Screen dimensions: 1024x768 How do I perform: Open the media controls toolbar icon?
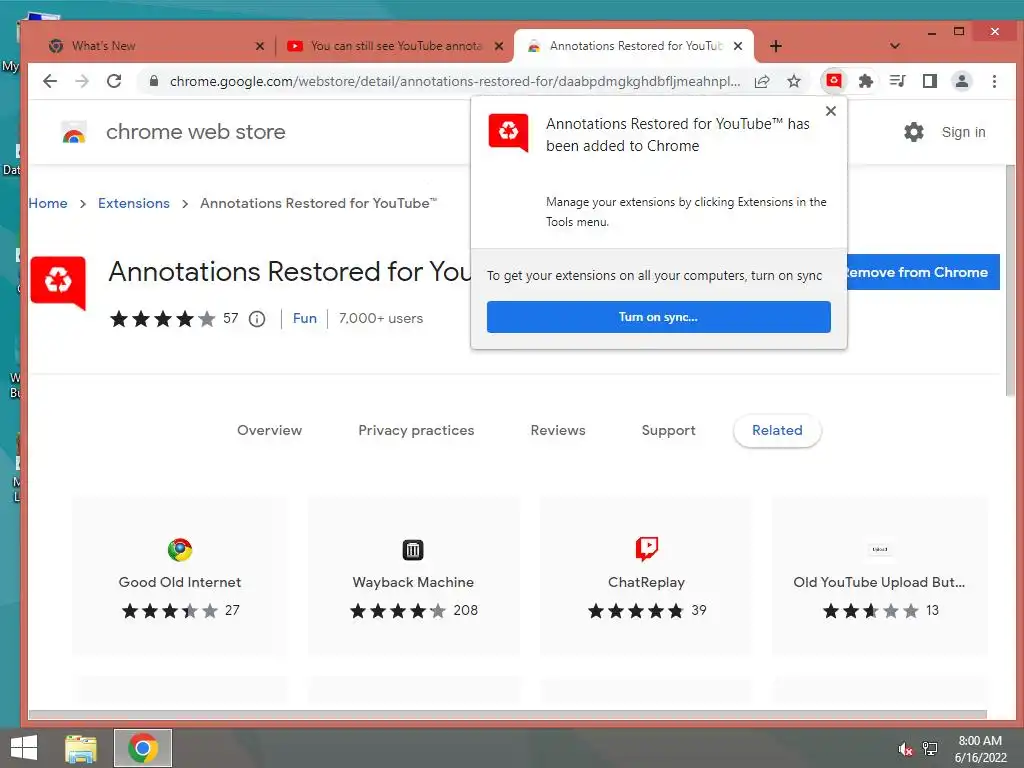click(x=897, y=81)
